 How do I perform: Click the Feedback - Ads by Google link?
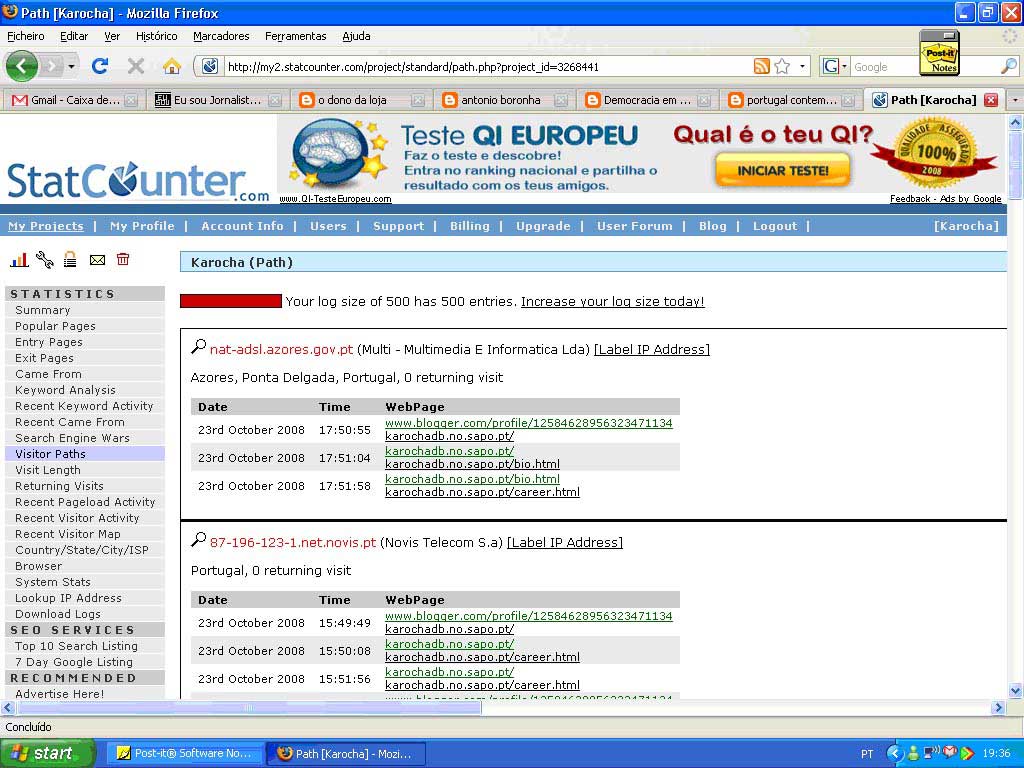pyautogui.click(x=945, y=199)
